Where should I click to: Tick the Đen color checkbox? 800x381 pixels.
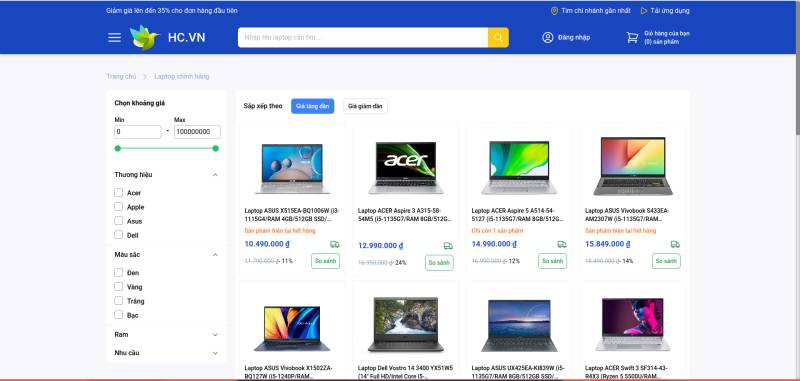click(x=118, y=272)
